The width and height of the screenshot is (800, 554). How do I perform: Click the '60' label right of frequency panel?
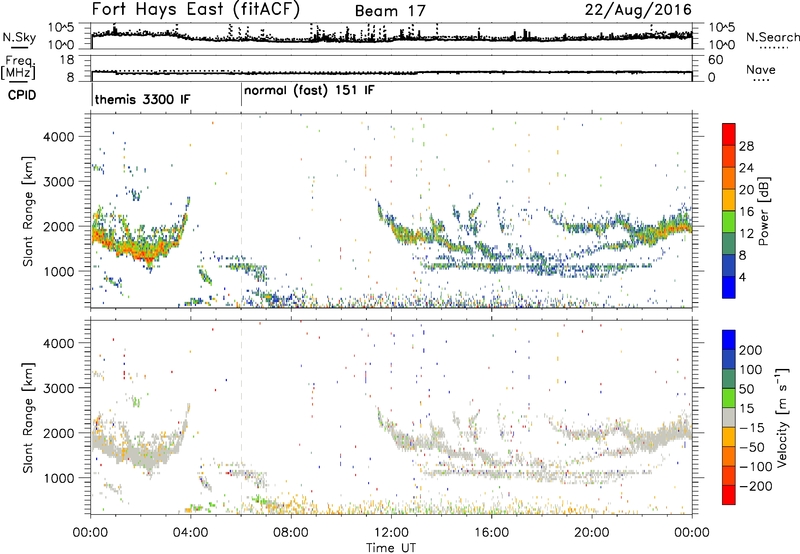point(716,60)
